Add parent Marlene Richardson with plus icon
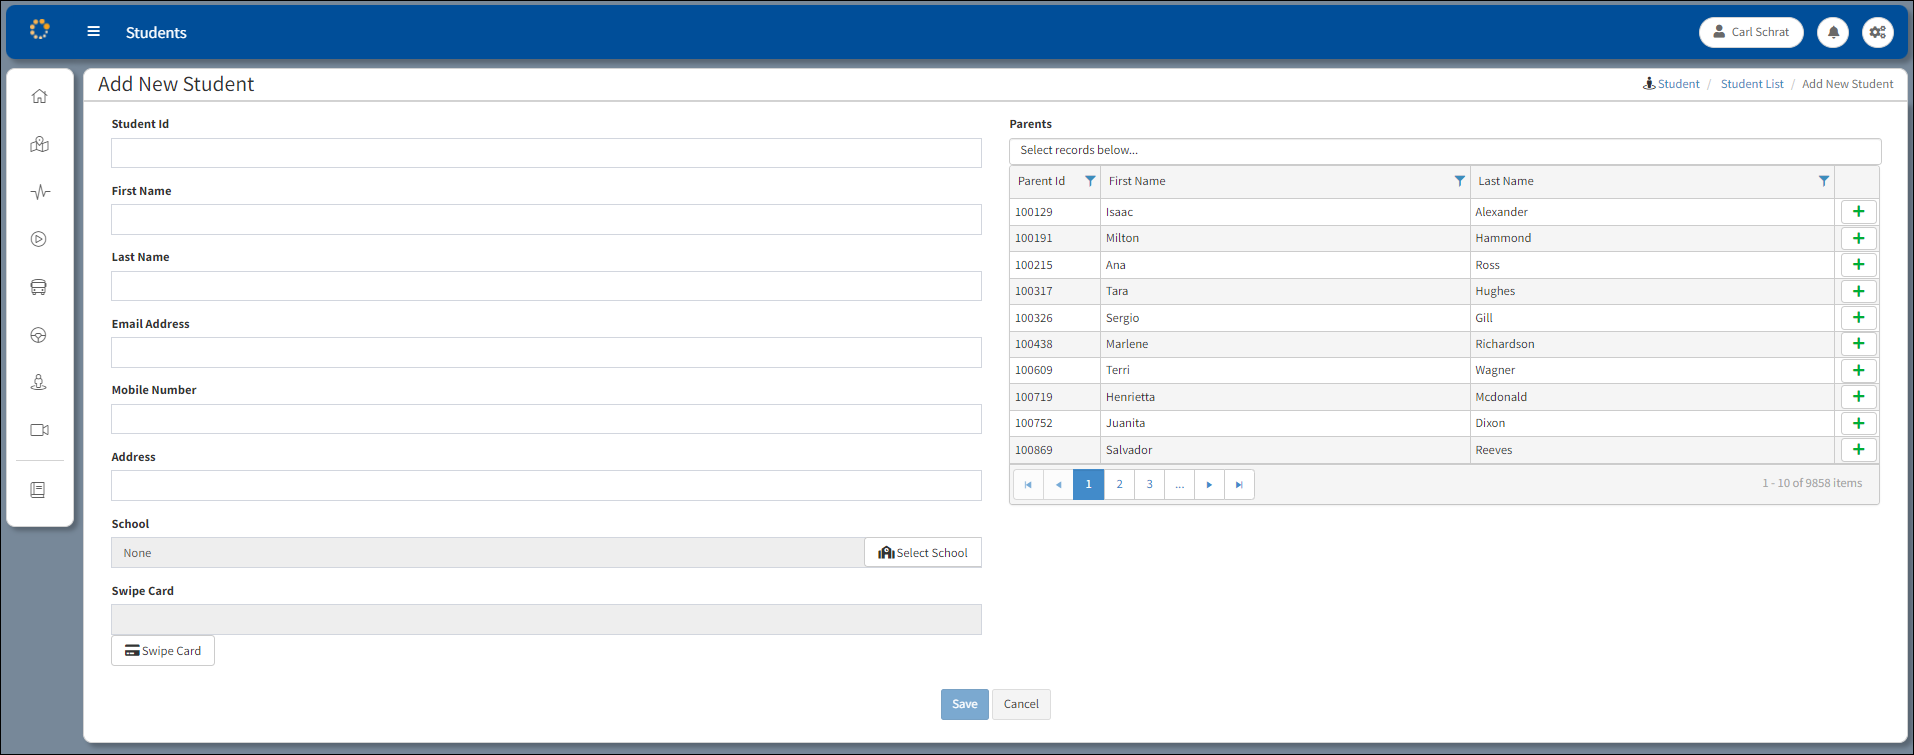Image resolution: width=1914 pixels, height=755 pixels. click(x=1858, y=344)
